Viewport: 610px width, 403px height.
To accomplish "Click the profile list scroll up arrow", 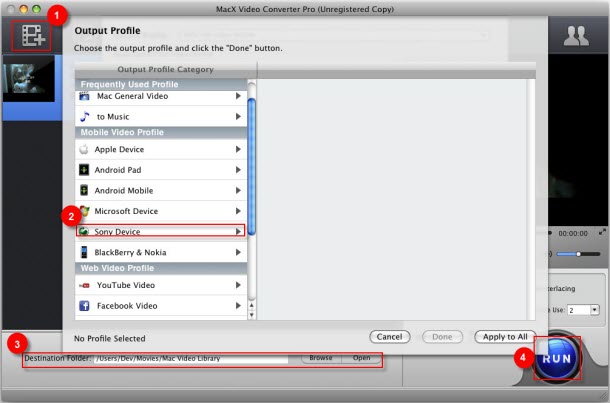I will pyautogui.click(x=251, y=306).
